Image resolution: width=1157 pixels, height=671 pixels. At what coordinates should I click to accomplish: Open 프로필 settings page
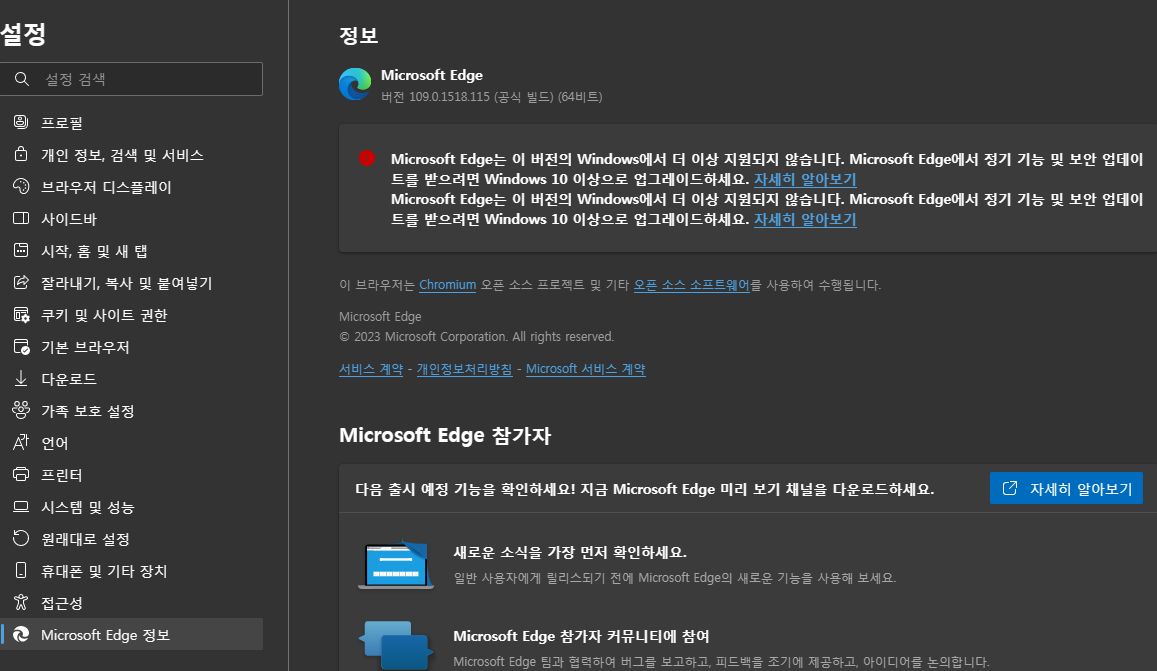coord(131,122)
